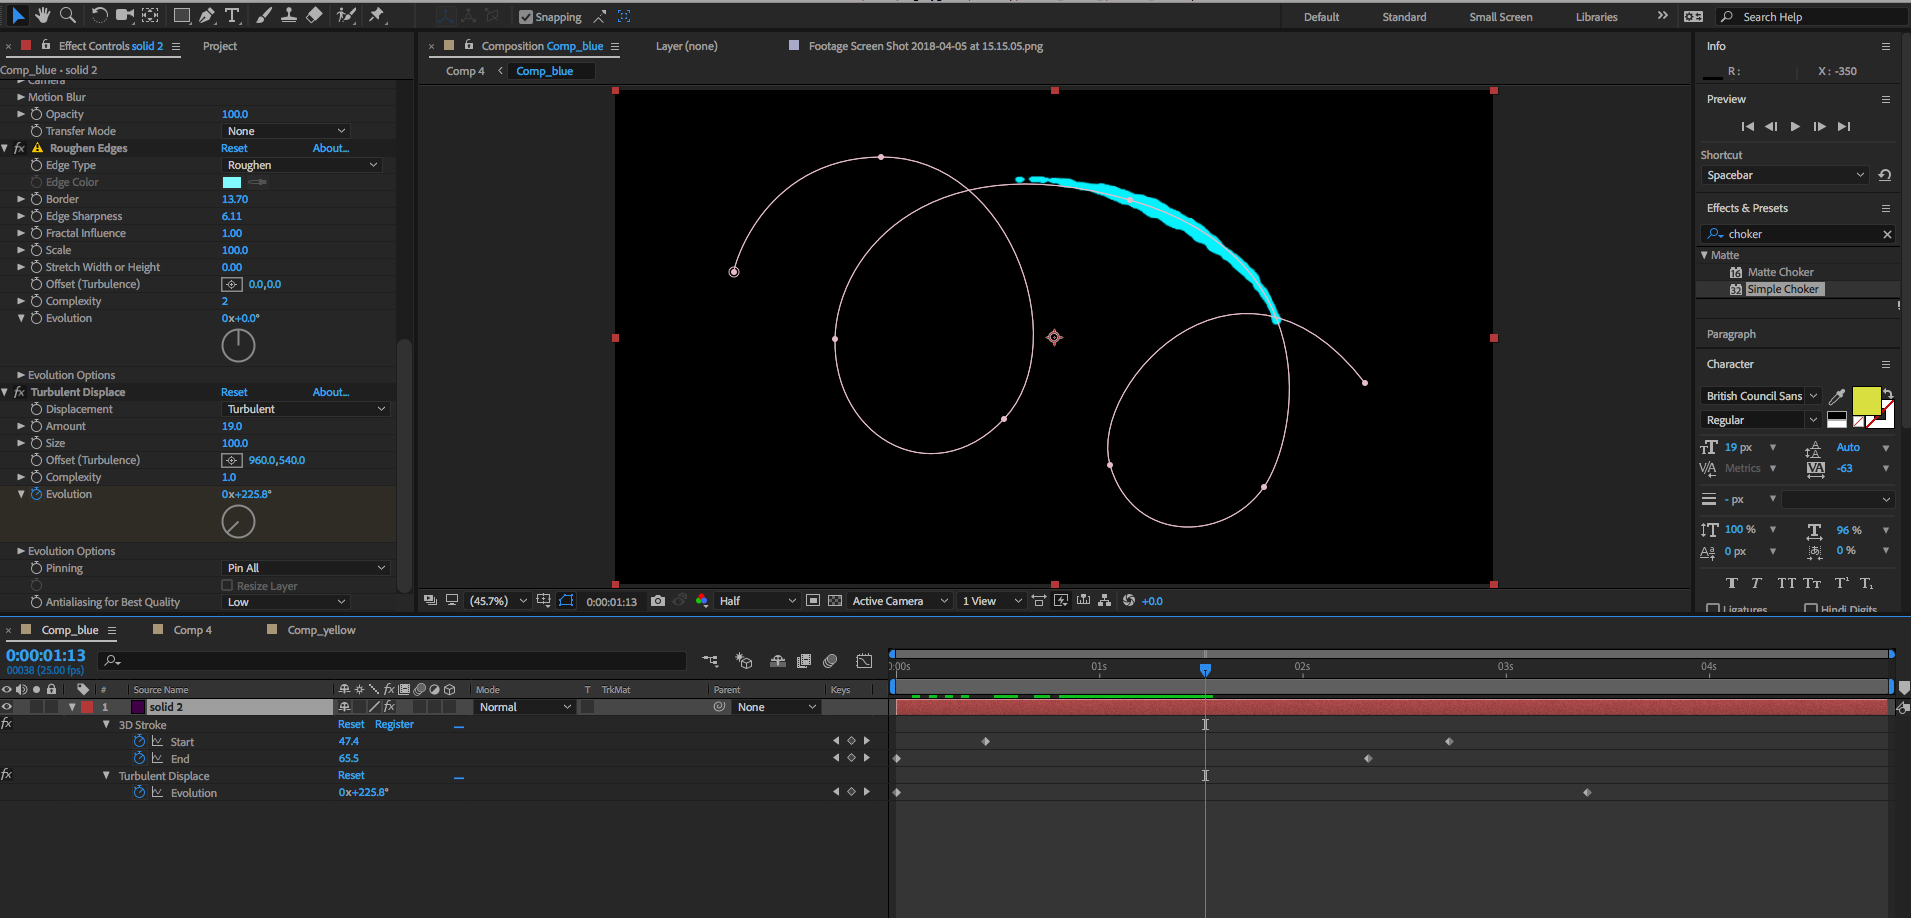This screenshot has height=918, width=1911.
Task: Toggle 3D Stroke fx switch in timeline
Action: click(7, 723)
